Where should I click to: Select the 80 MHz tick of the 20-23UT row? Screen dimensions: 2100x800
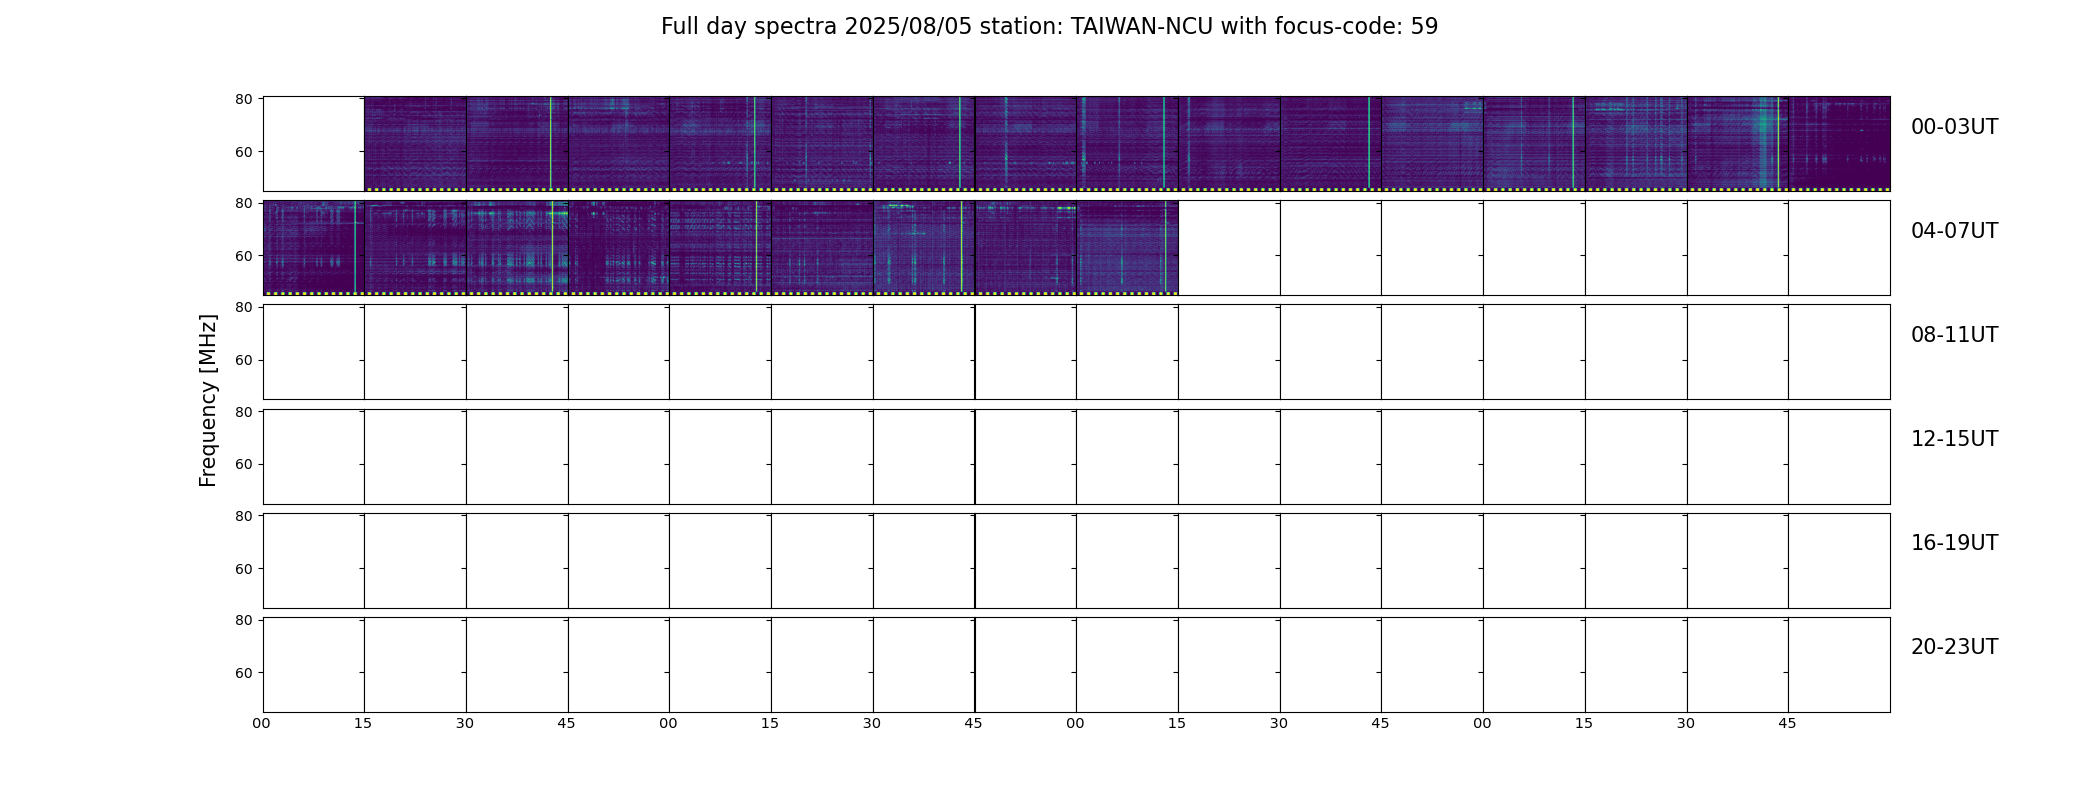[x=243, y=620]
